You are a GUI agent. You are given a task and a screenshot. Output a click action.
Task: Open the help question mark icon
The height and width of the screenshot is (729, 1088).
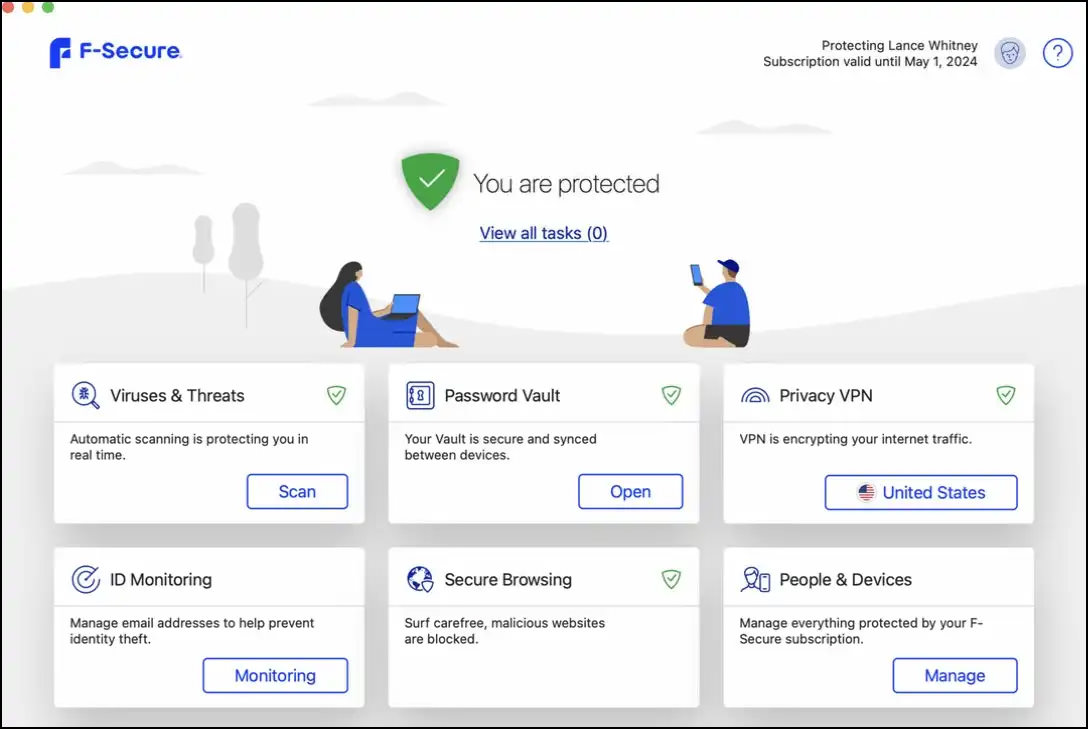[x=1057, y=53]
